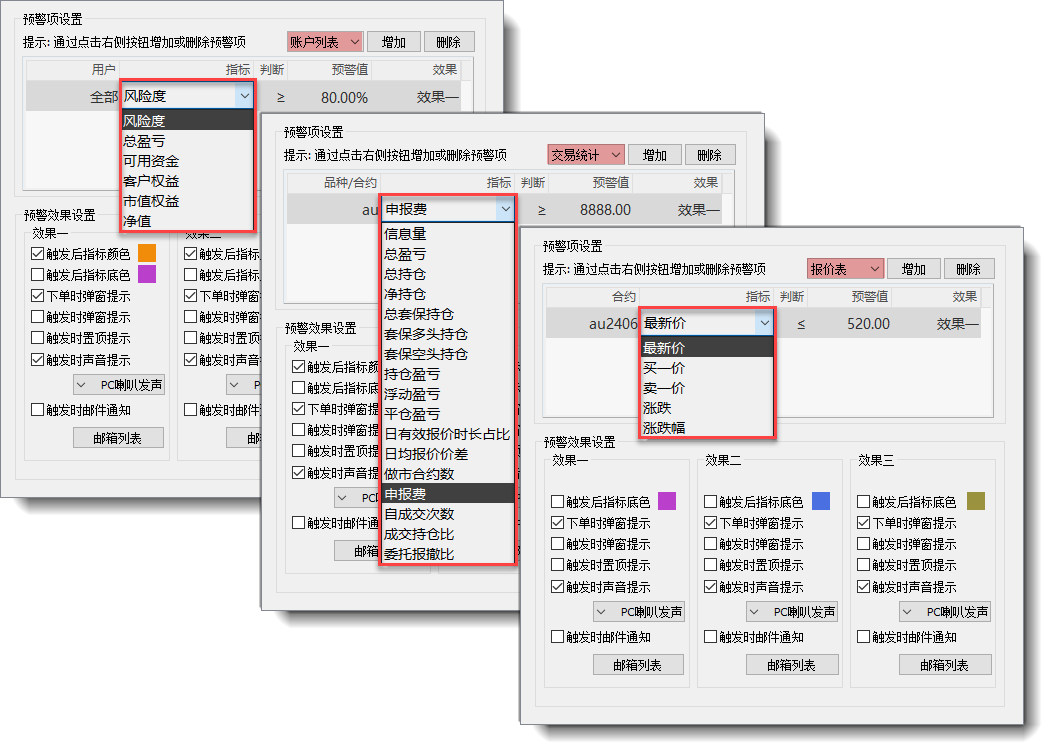Choose 总套保持仓 in the statistics list
1054x755 pixels.
pyautogui.click(x=448, y=314)
